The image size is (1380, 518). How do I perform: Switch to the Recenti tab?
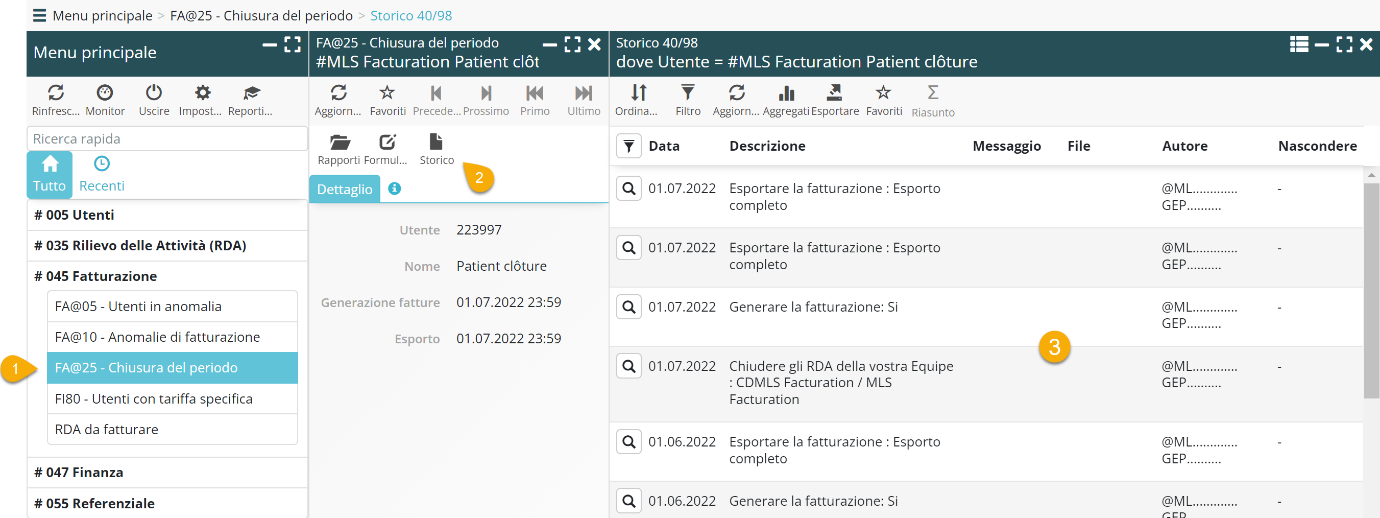pyautogui.click(x=102, y=174)
